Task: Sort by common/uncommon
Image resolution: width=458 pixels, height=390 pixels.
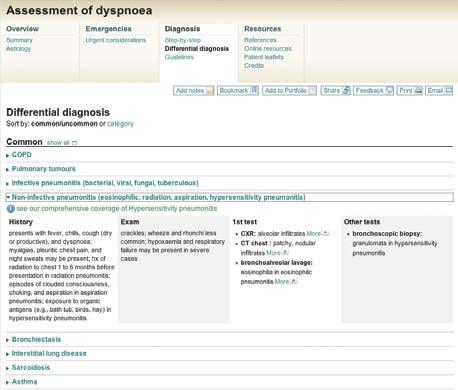Action: 64,124
